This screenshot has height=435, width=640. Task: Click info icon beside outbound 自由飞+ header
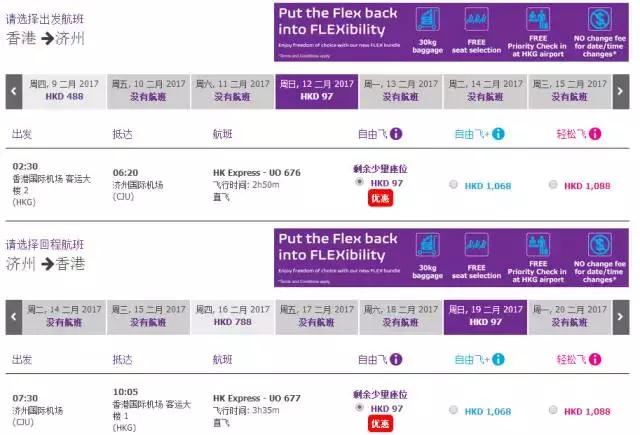click(499, 134)
